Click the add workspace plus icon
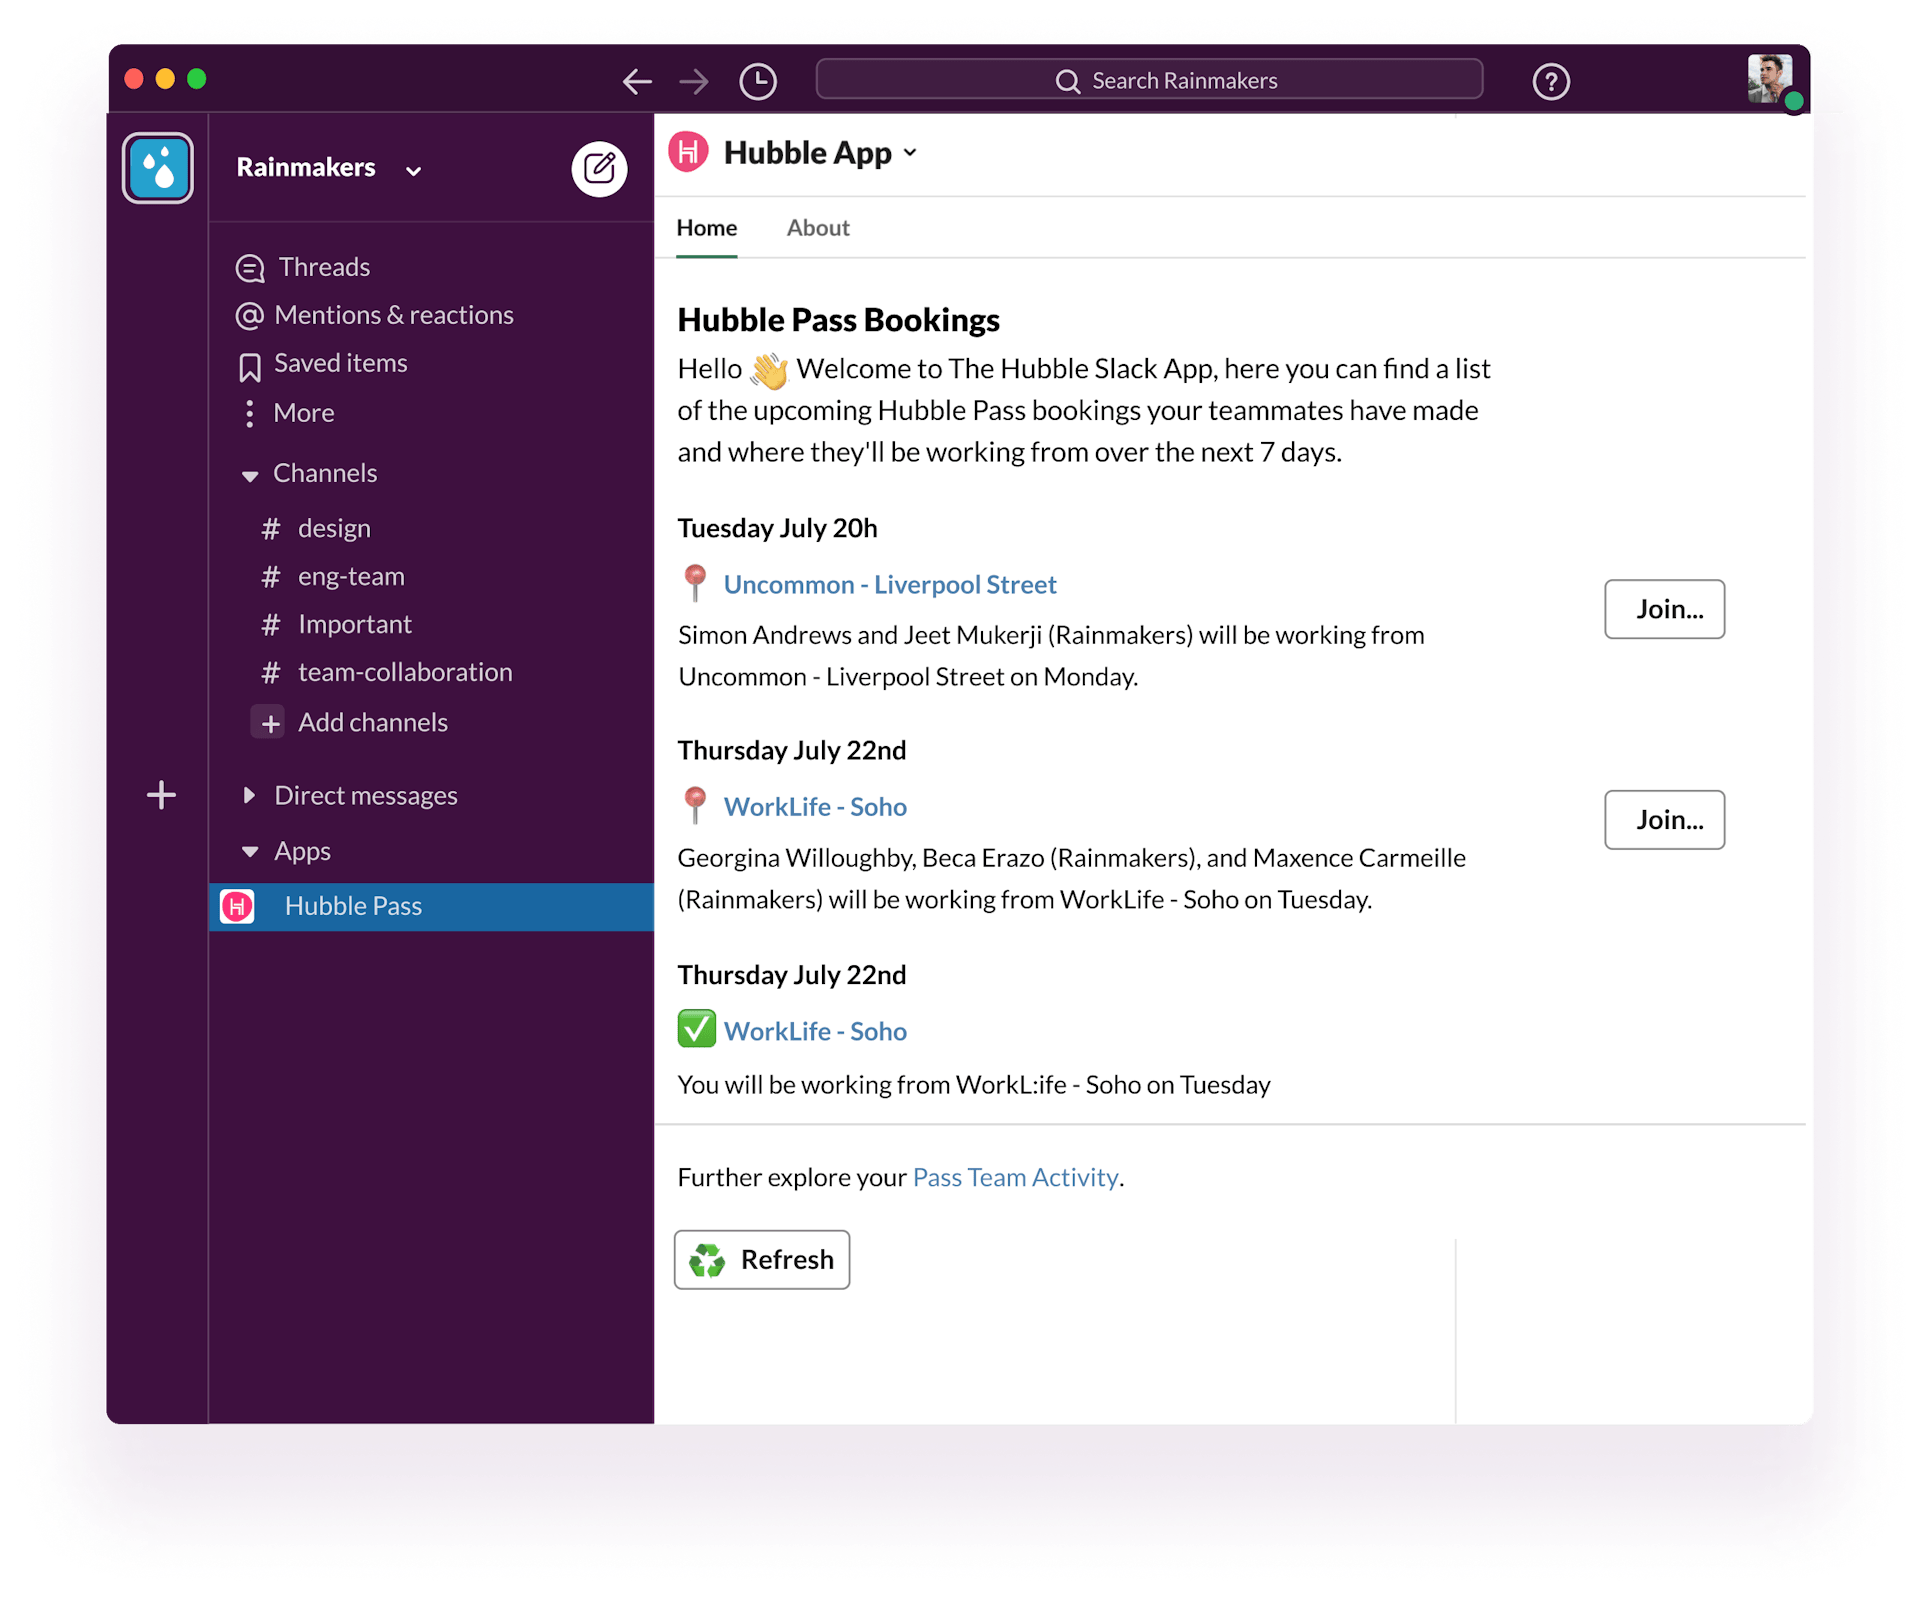The width and height of the screenshot is (1920, 1597). (x=161, y=795)
